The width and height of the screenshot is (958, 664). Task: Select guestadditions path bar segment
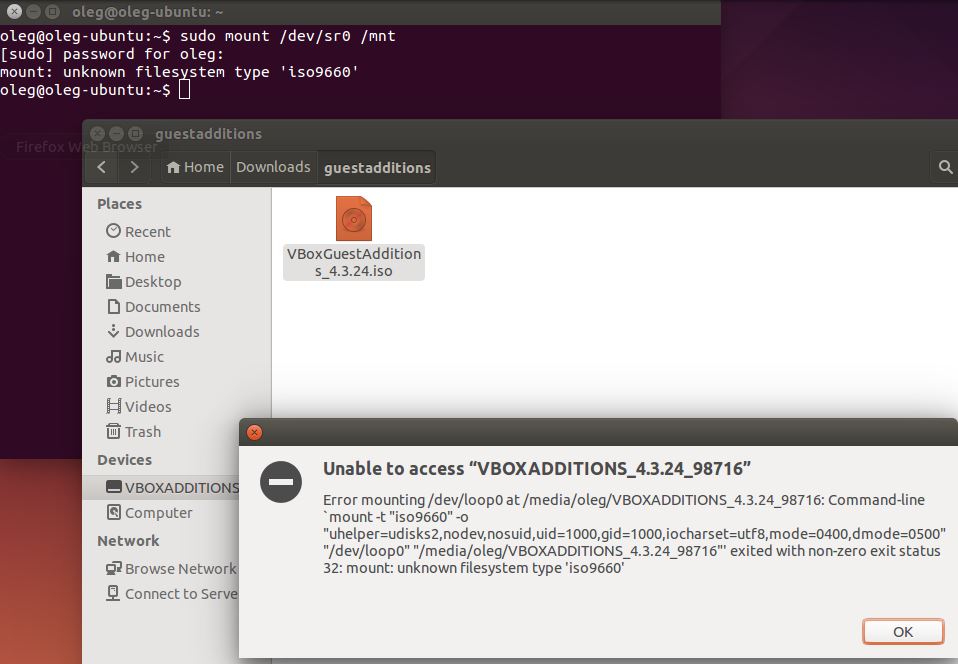click(377, 167)
